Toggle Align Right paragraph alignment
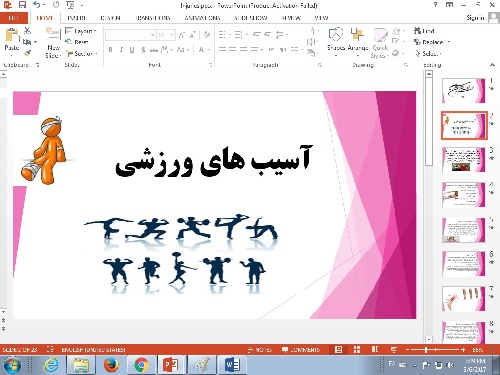500x375 pixels. [x=244, y=49]
